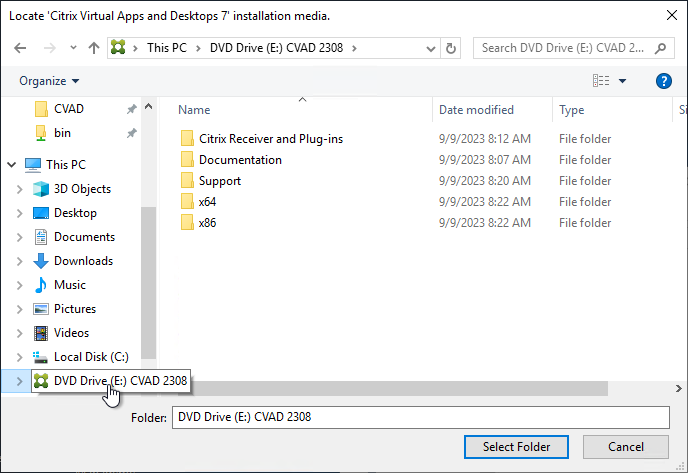The height and width of the screenshot is (473, 688).
Task: Select the x86 folder
Action: (207, 223)
